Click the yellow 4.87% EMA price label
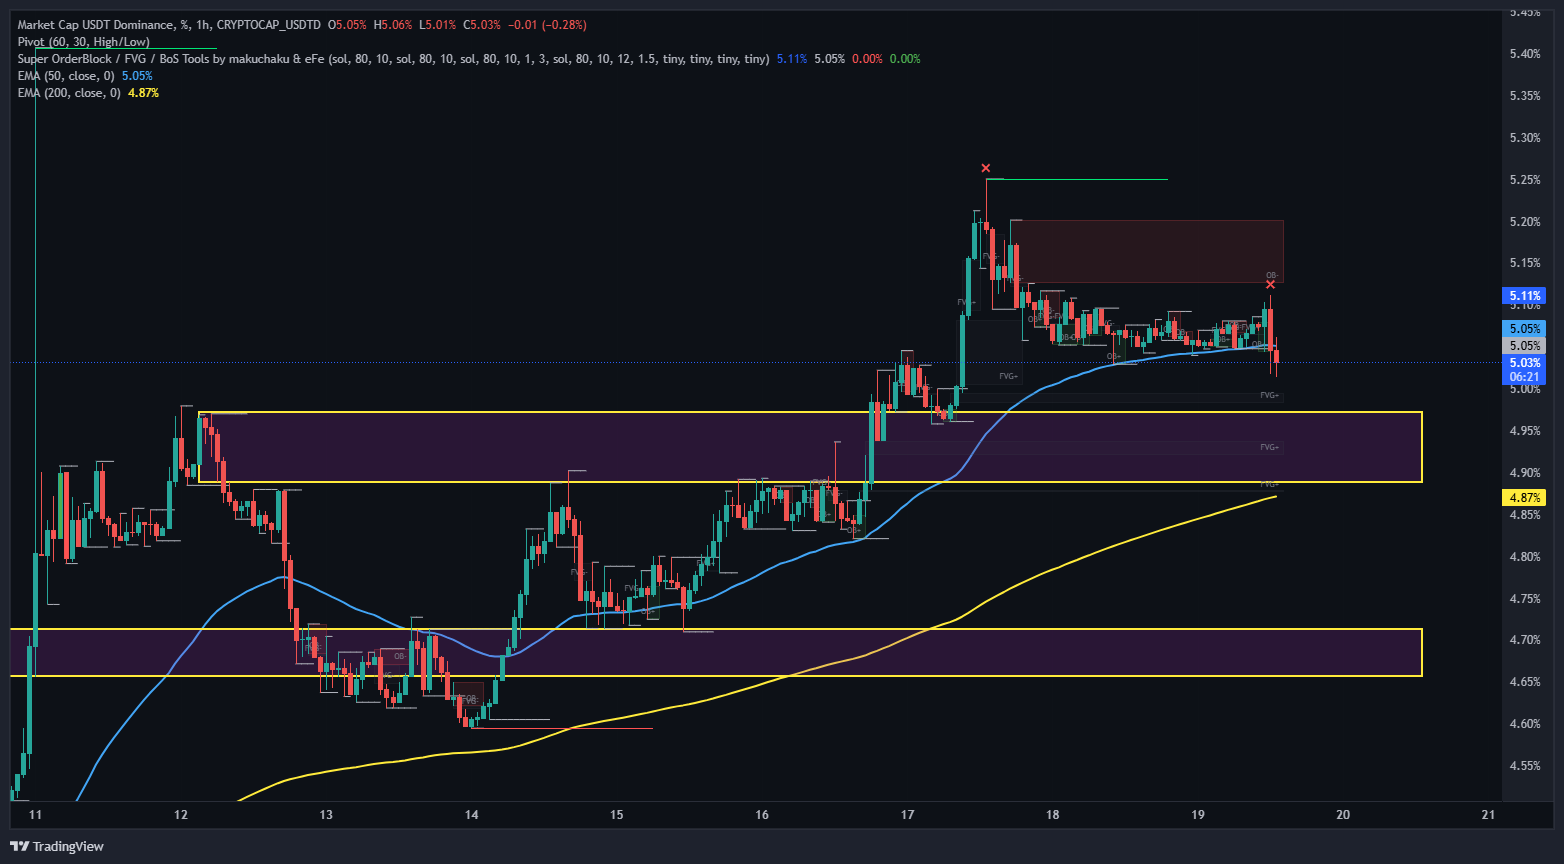The image size is (1564, 864). click(1524, 498)
